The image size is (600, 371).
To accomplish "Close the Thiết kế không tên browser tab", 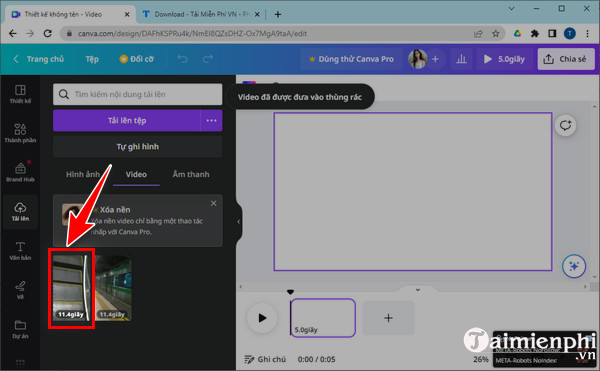I will tap(127, 15).
